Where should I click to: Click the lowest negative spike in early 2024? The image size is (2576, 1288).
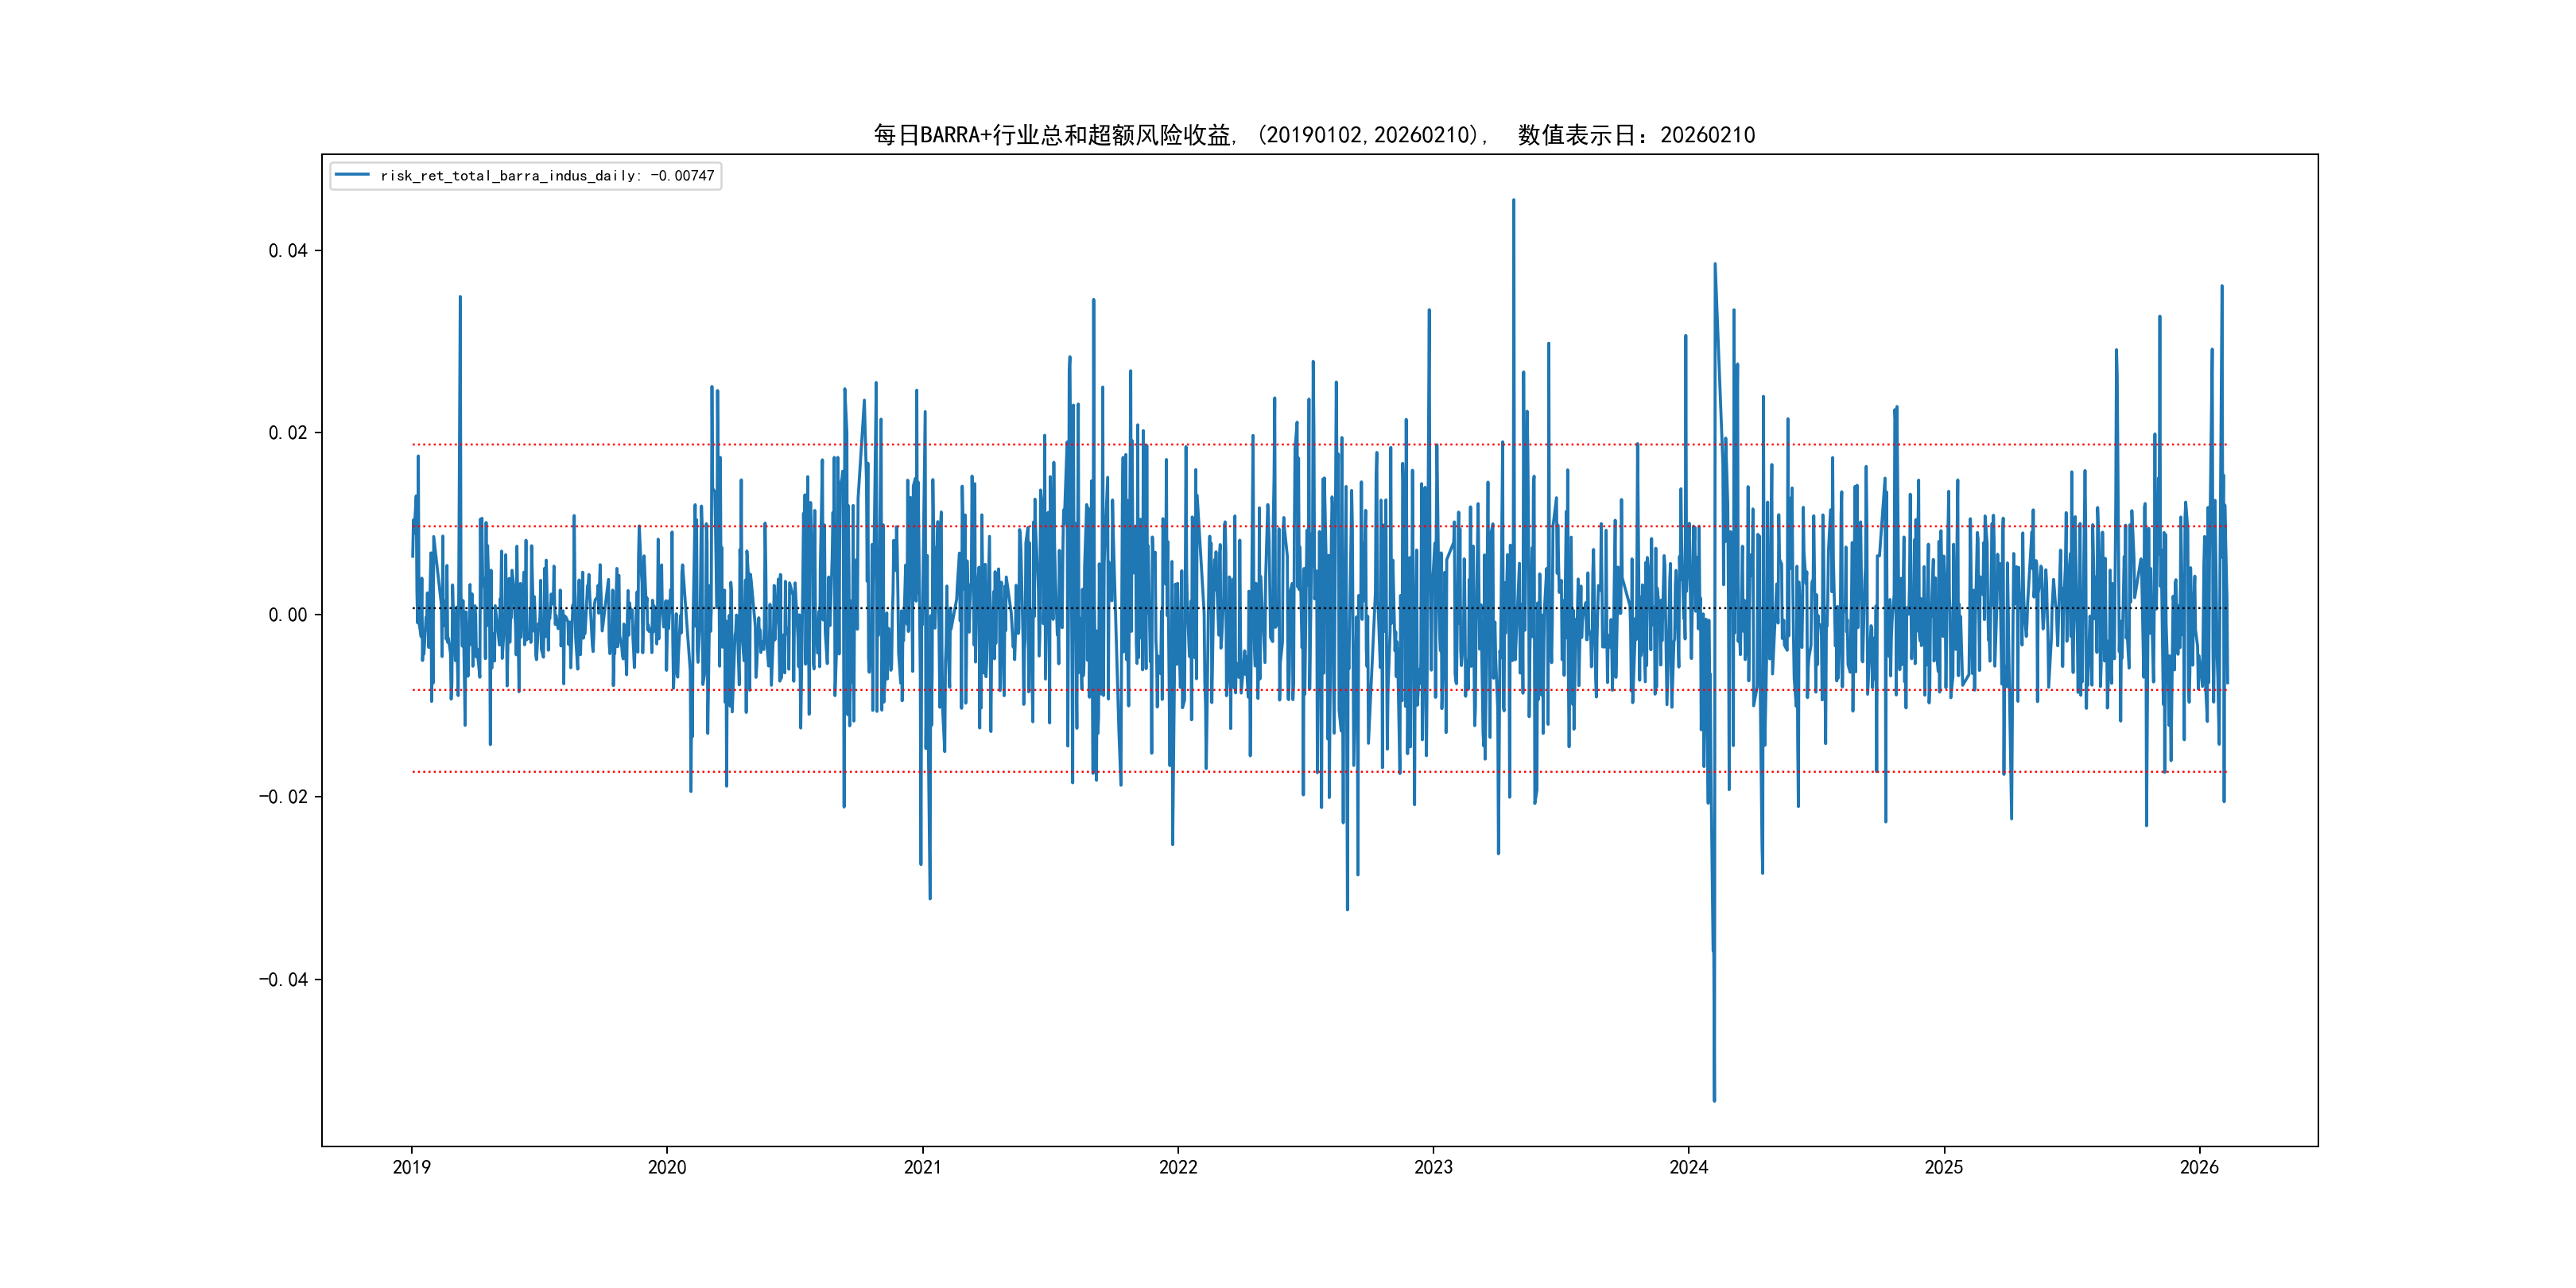(1714, 1098)
